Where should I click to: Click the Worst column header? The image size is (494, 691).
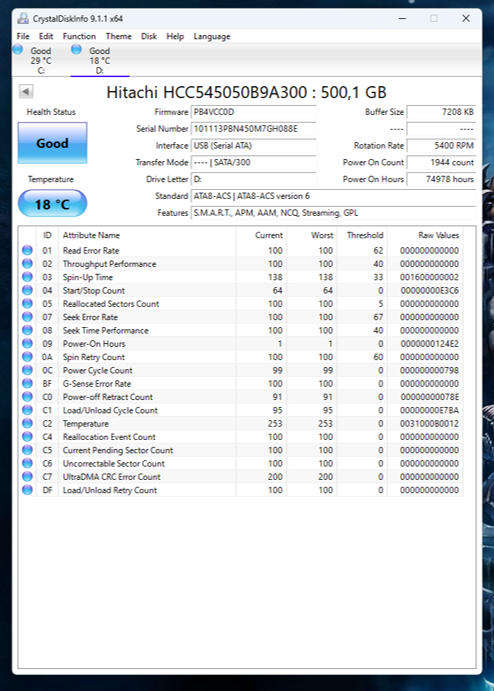(322, 235)
